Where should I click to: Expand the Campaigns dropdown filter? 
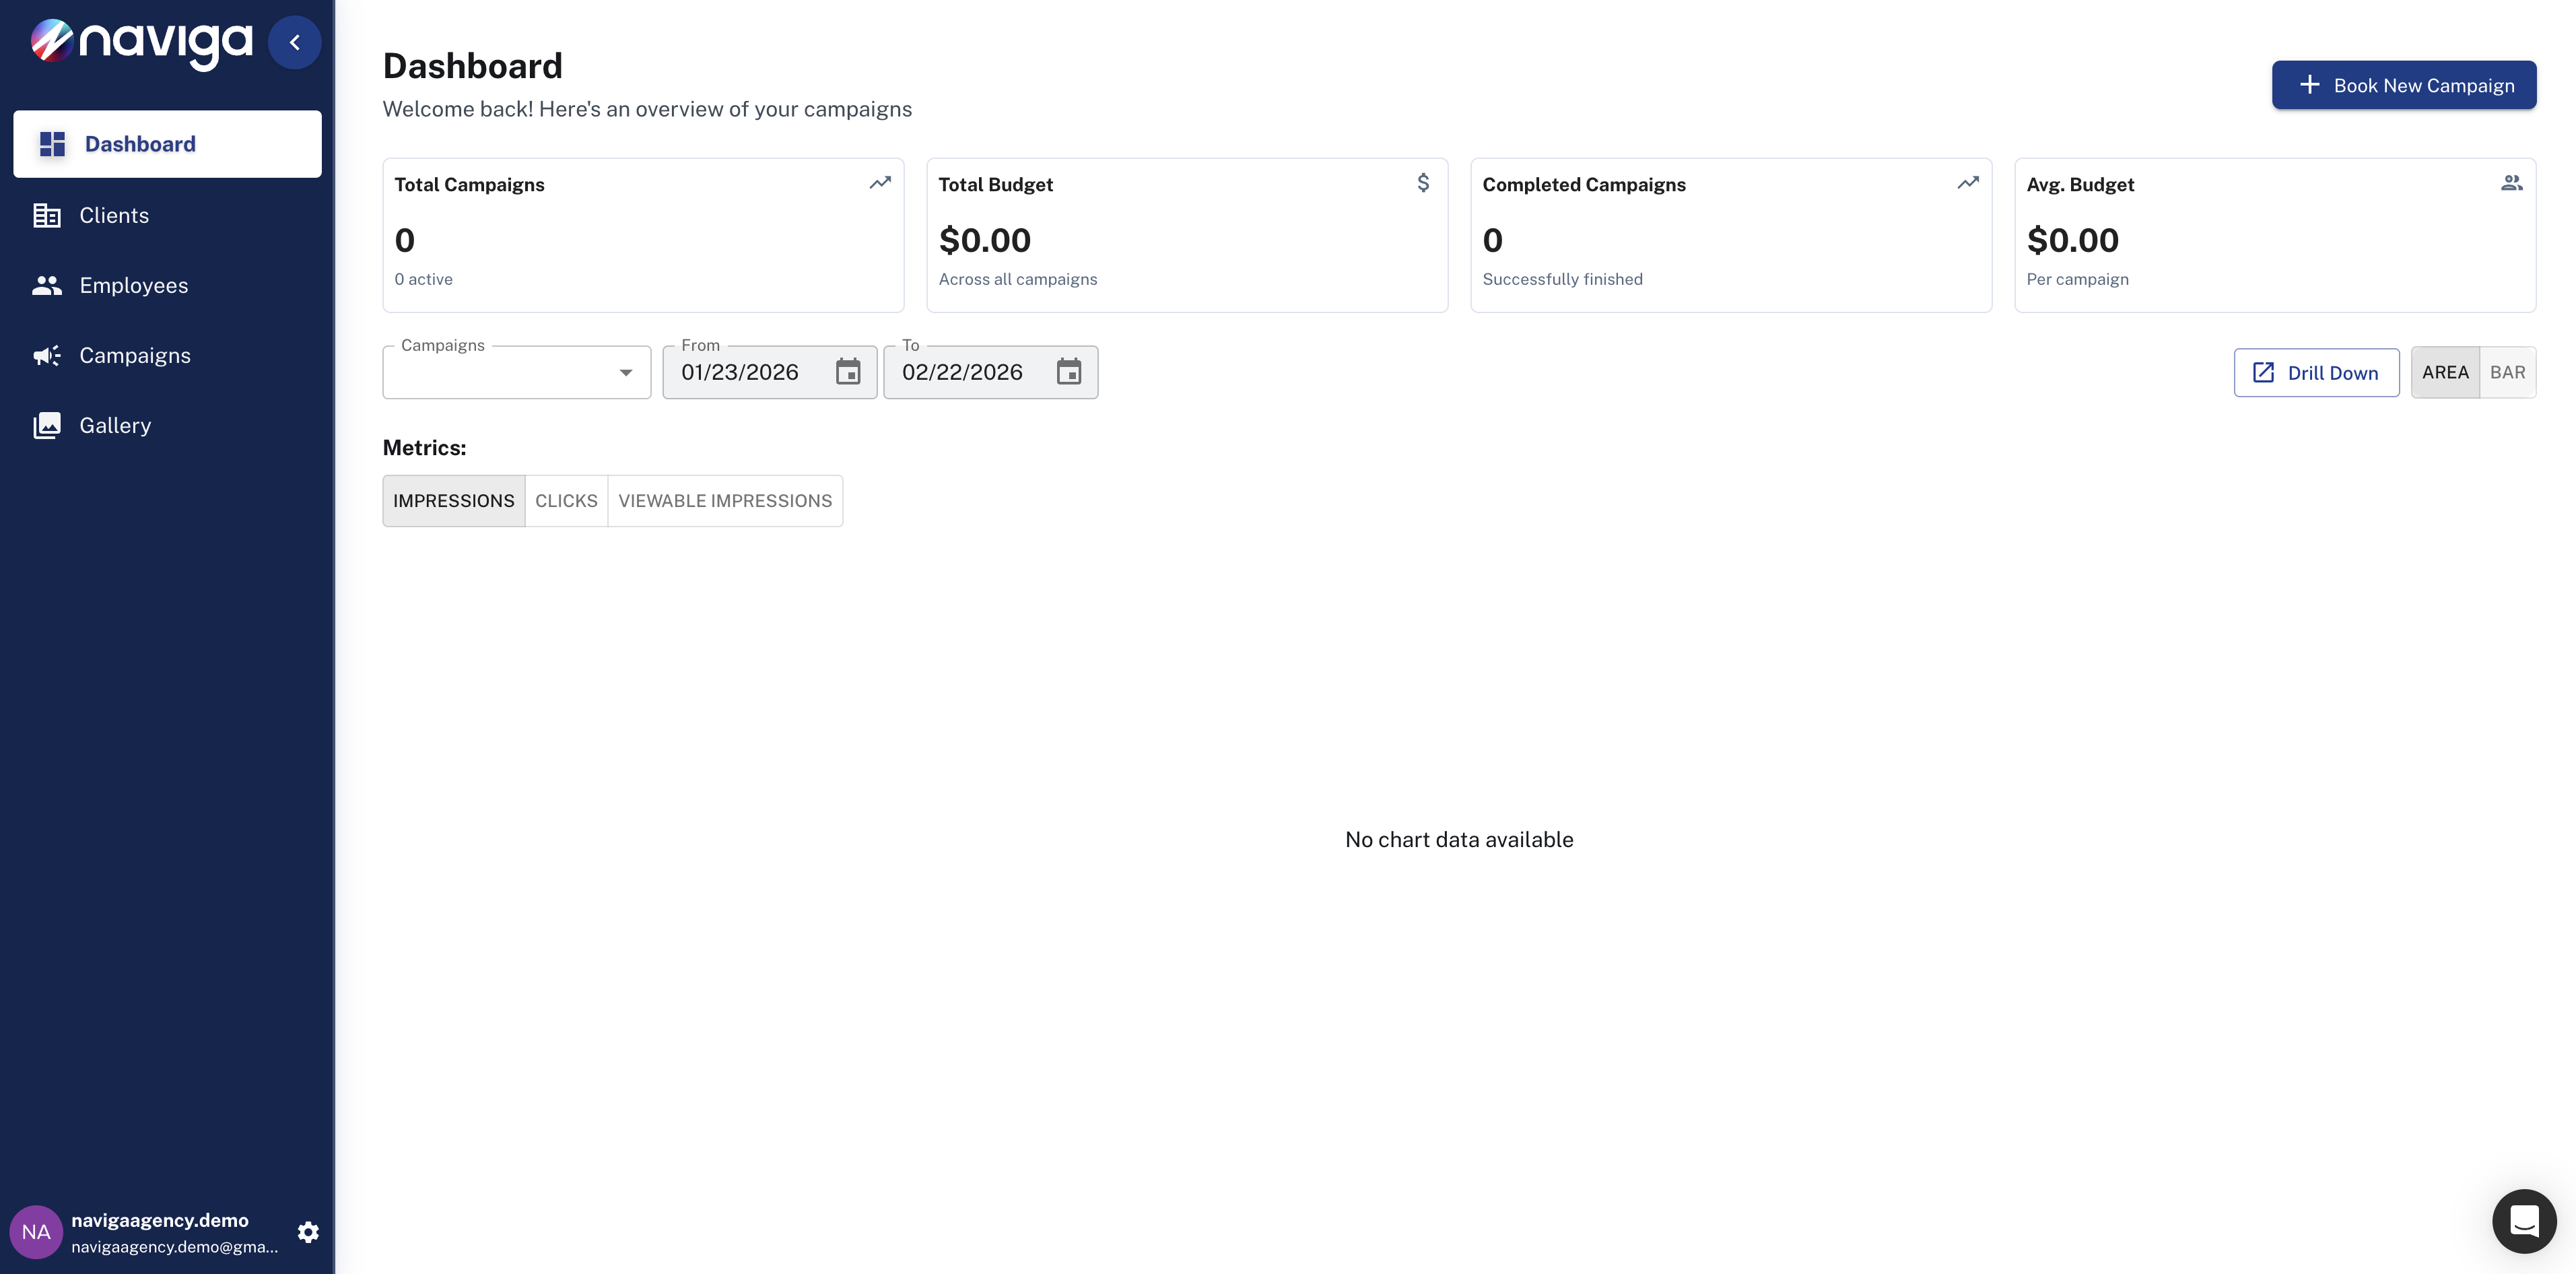(x=516, y=372)
